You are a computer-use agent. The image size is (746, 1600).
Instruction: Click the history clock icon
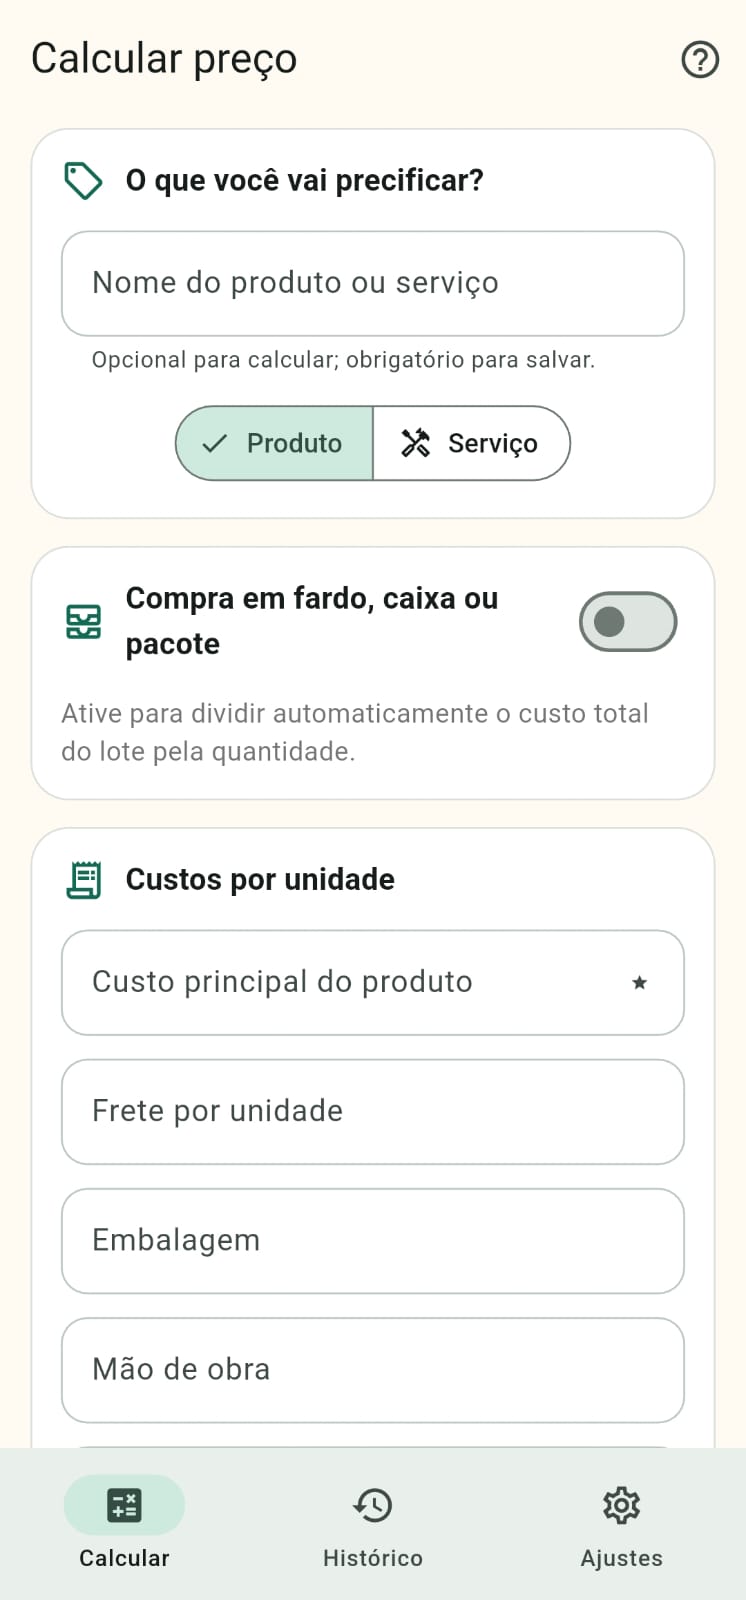click(x=373, y=1505)
